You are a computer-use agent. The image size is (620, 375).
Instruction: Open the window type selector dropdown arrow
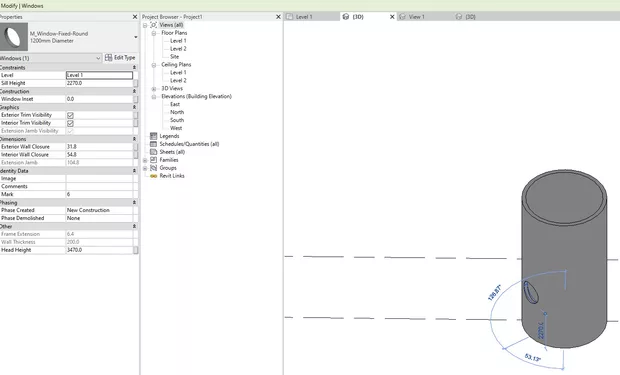coord(136,37)
